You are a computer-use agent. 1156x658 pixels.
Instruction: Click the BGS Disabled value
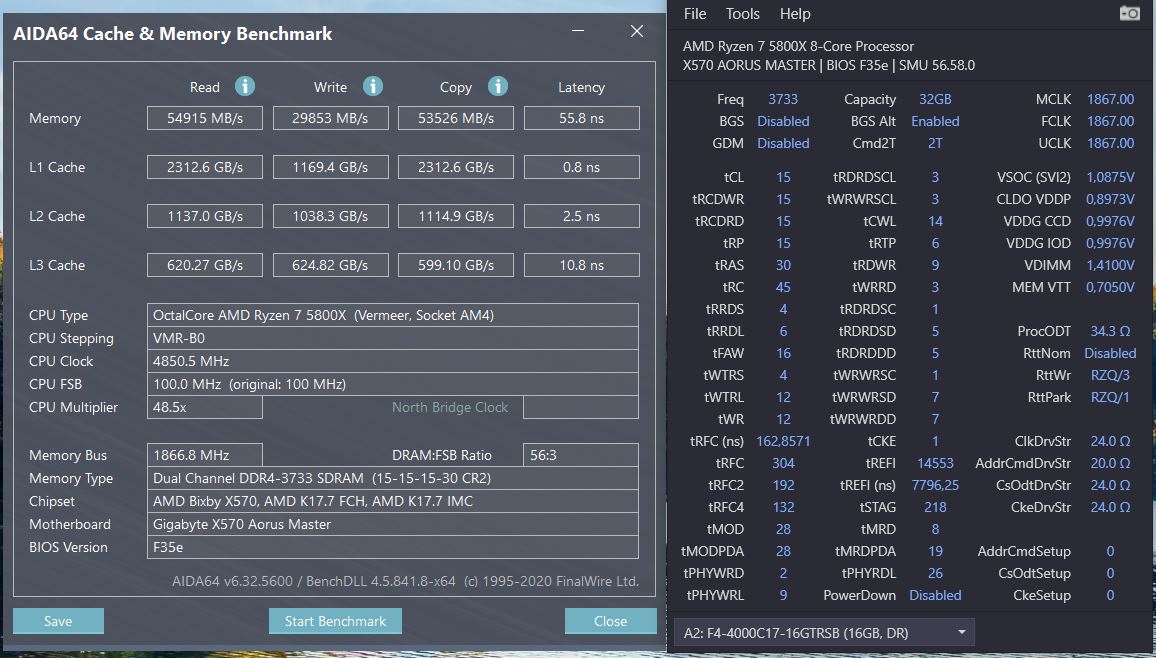coord(783,121)
